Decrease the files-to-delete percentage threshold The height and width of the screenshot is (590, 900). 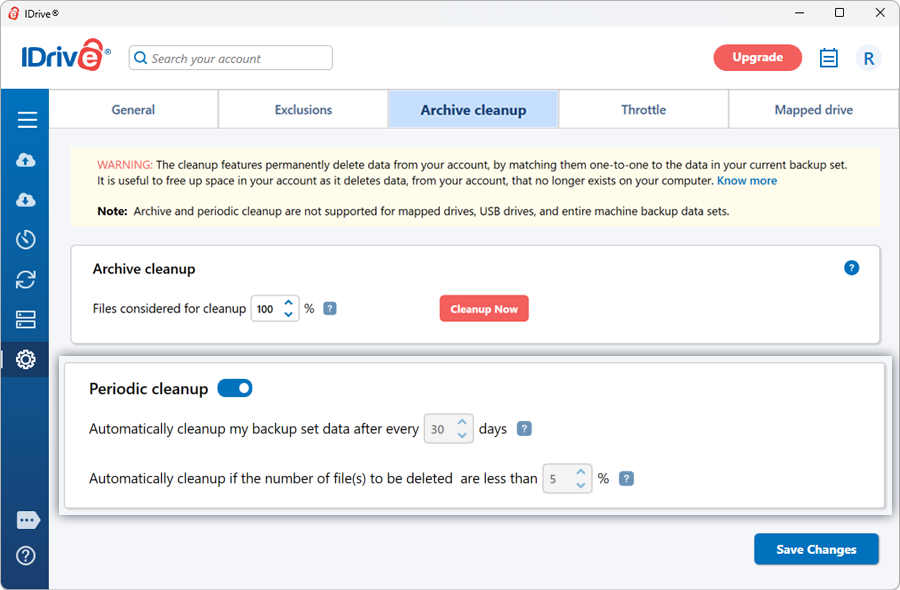click(581, 485)
